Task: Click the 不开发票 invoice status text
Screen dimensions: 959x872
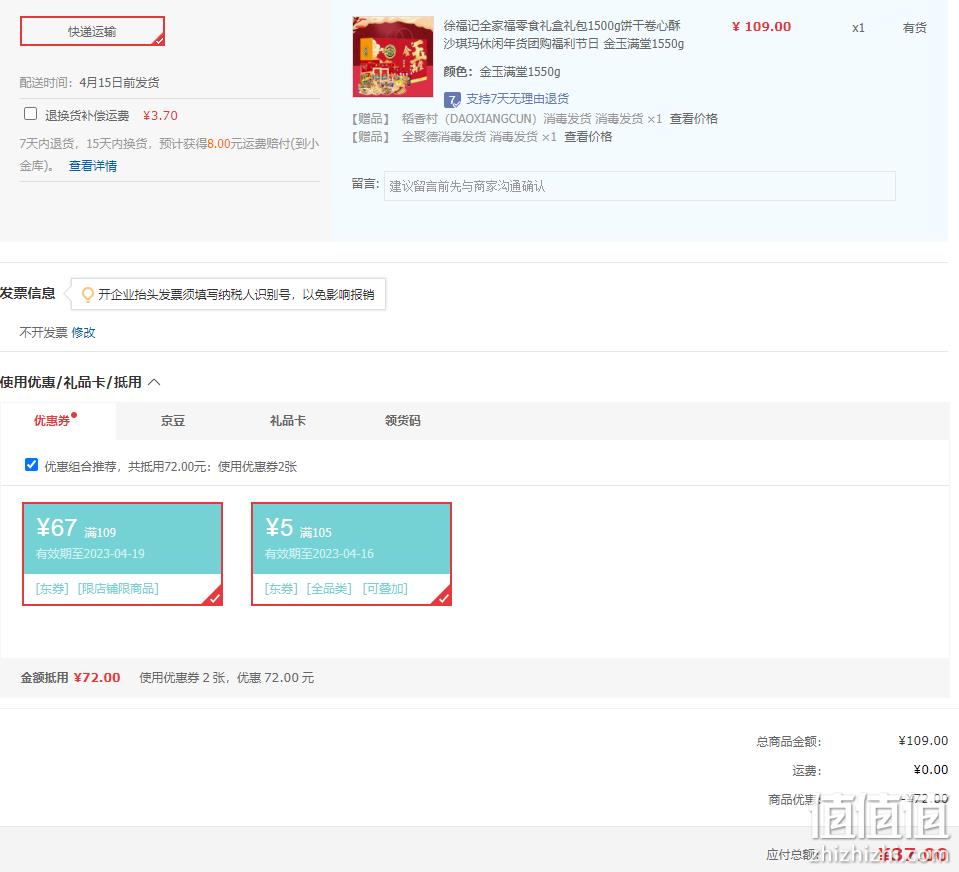Action: click(43, 333)
